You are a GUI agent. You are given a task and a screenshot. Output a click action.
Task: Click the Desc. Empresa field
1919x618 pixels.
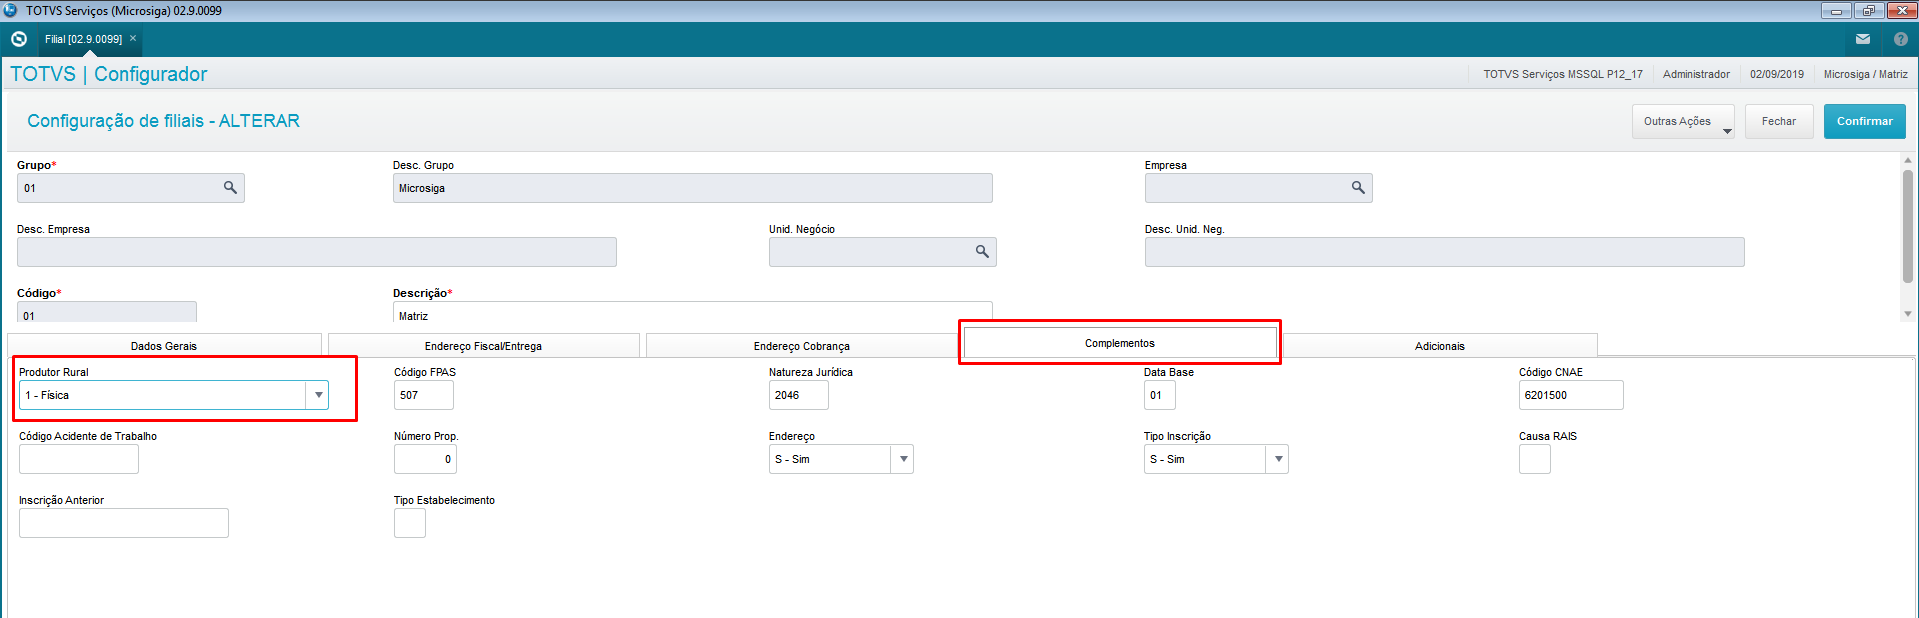(316, 252)
